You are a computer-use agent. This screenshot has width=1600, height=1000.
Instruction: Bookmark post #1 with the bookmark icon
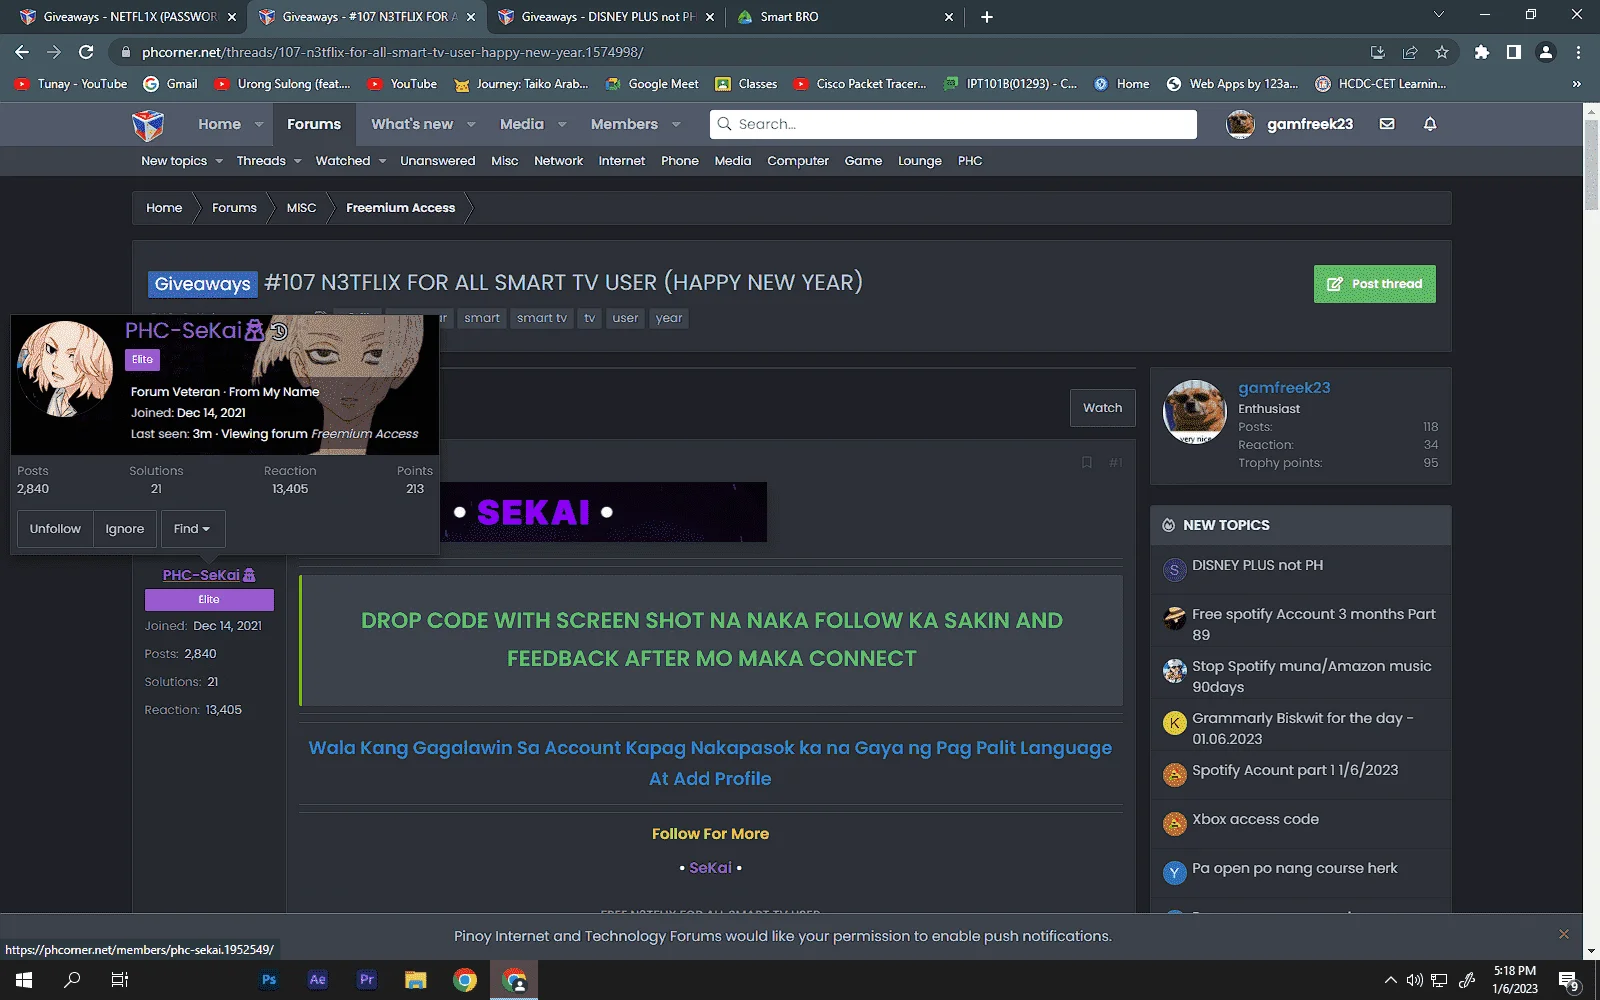pos(1086,462)
